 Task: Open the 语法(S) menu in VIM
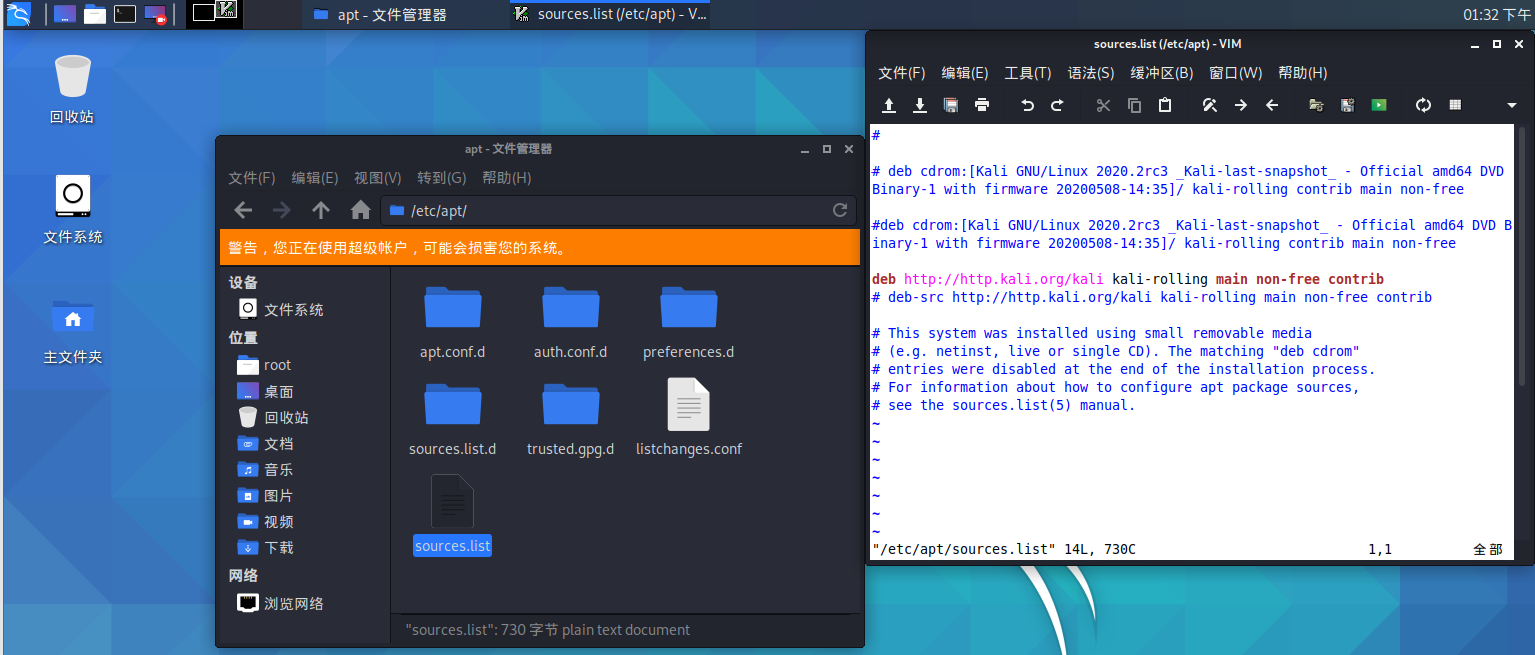pyautogui.click(x=1091, y=73)
